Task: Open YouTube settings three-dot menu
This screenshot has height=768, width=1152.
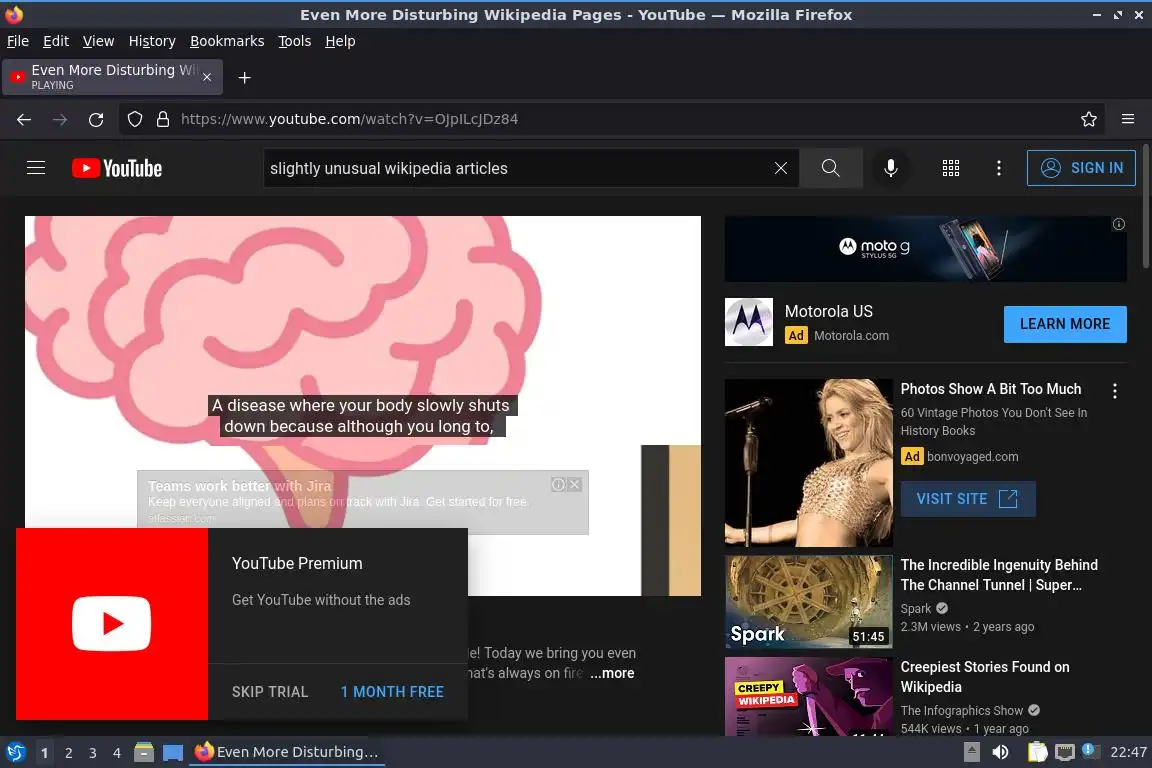Action: click(x=998, y=168)
